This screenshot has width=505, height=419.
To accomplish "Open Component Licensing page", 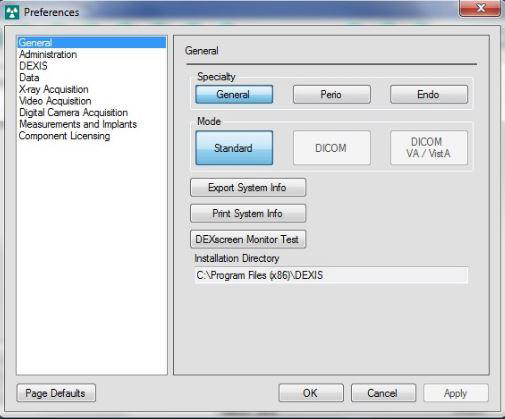I will click(x=64, y=136).
